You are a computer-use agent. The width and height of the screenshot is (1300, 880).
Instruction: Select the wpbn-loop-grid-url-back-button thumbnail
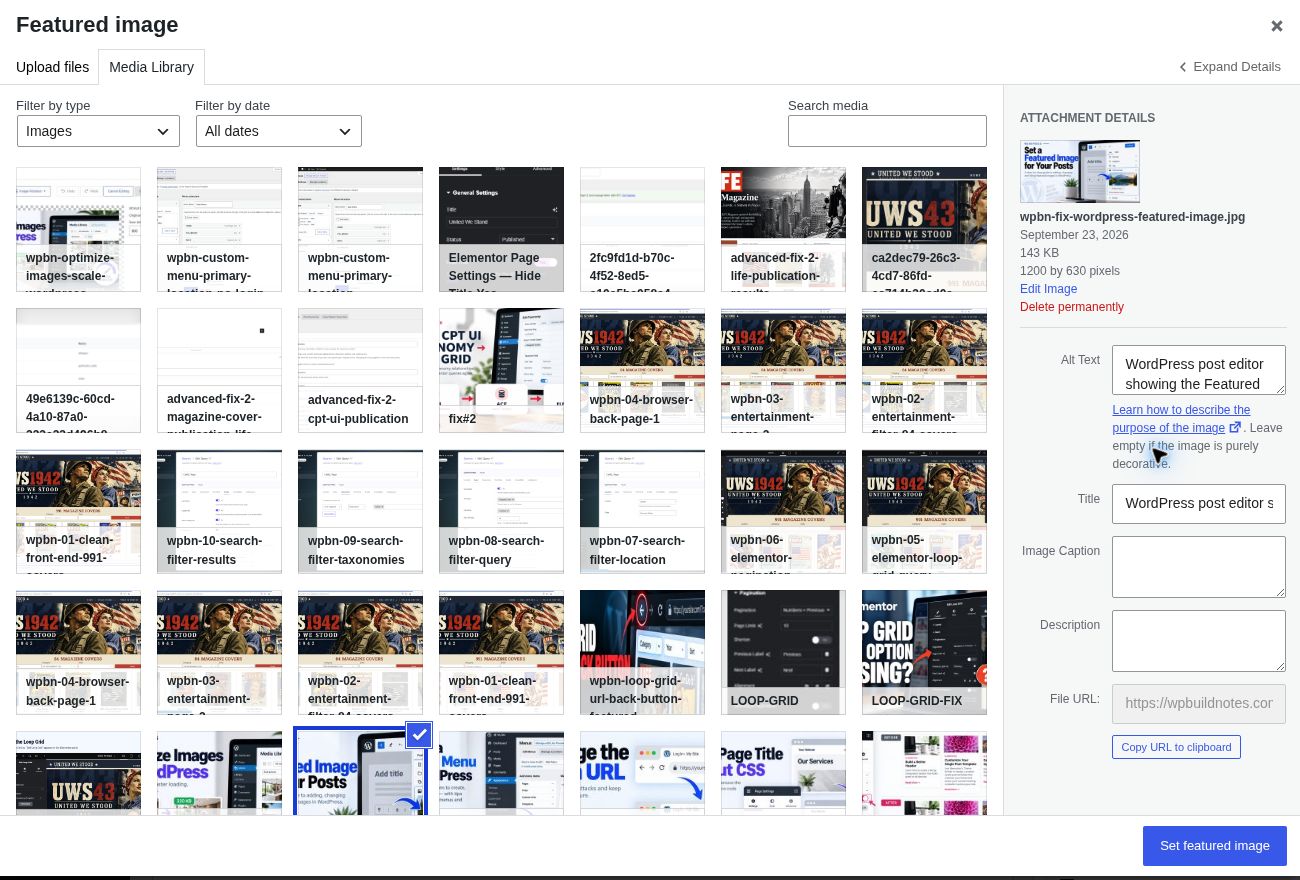tap(642, 652)
